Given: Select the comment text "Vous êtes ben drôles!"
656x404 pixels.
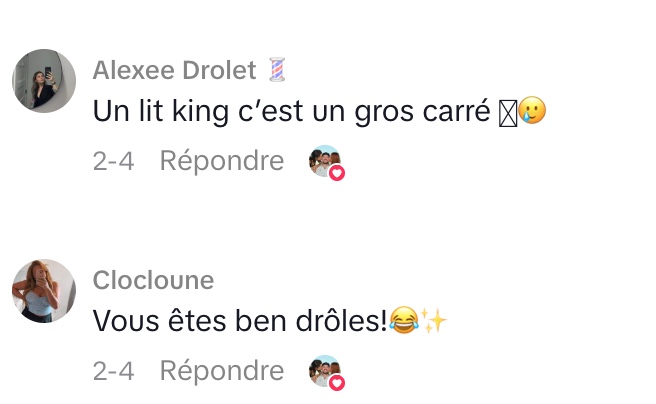Looking at the screenshot, I should click(239, 322).
